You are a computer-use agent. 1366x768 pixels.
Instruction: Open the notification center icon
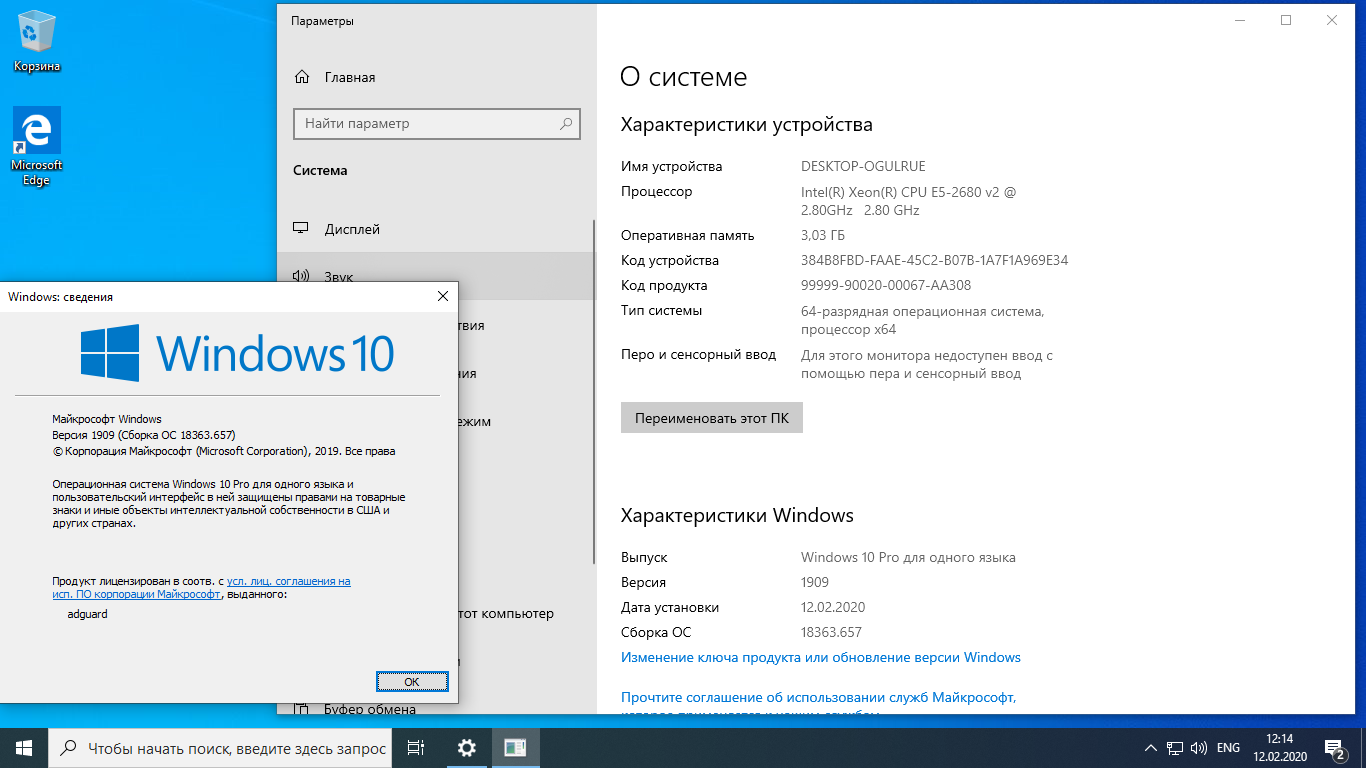(x=1335, y=748)
